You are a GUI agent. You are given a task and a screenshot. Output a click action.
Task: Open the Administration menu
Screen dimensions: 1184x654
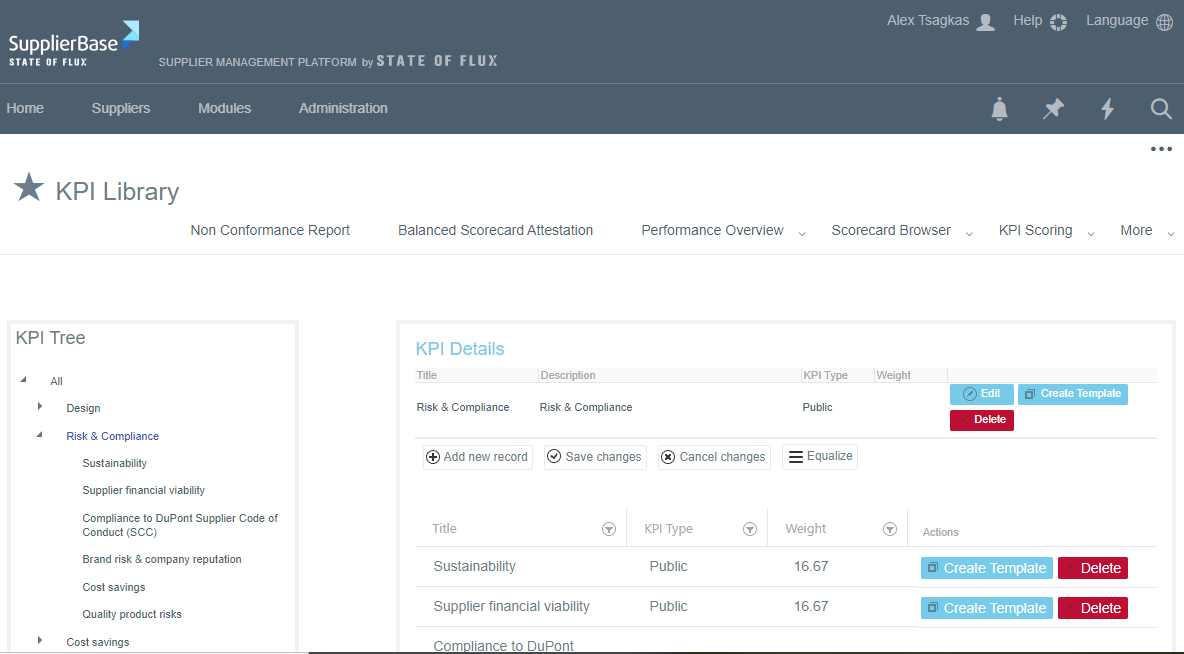(x=343, y=108)
